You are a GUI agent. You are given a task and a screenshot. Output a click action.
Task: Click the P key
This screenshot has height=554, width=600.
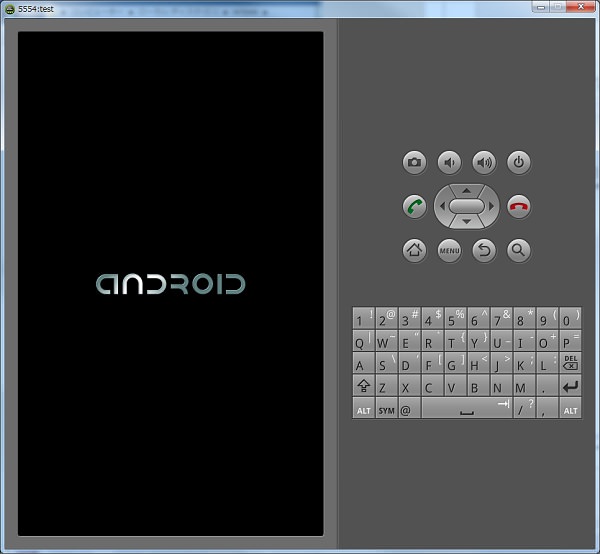[570, 340]
